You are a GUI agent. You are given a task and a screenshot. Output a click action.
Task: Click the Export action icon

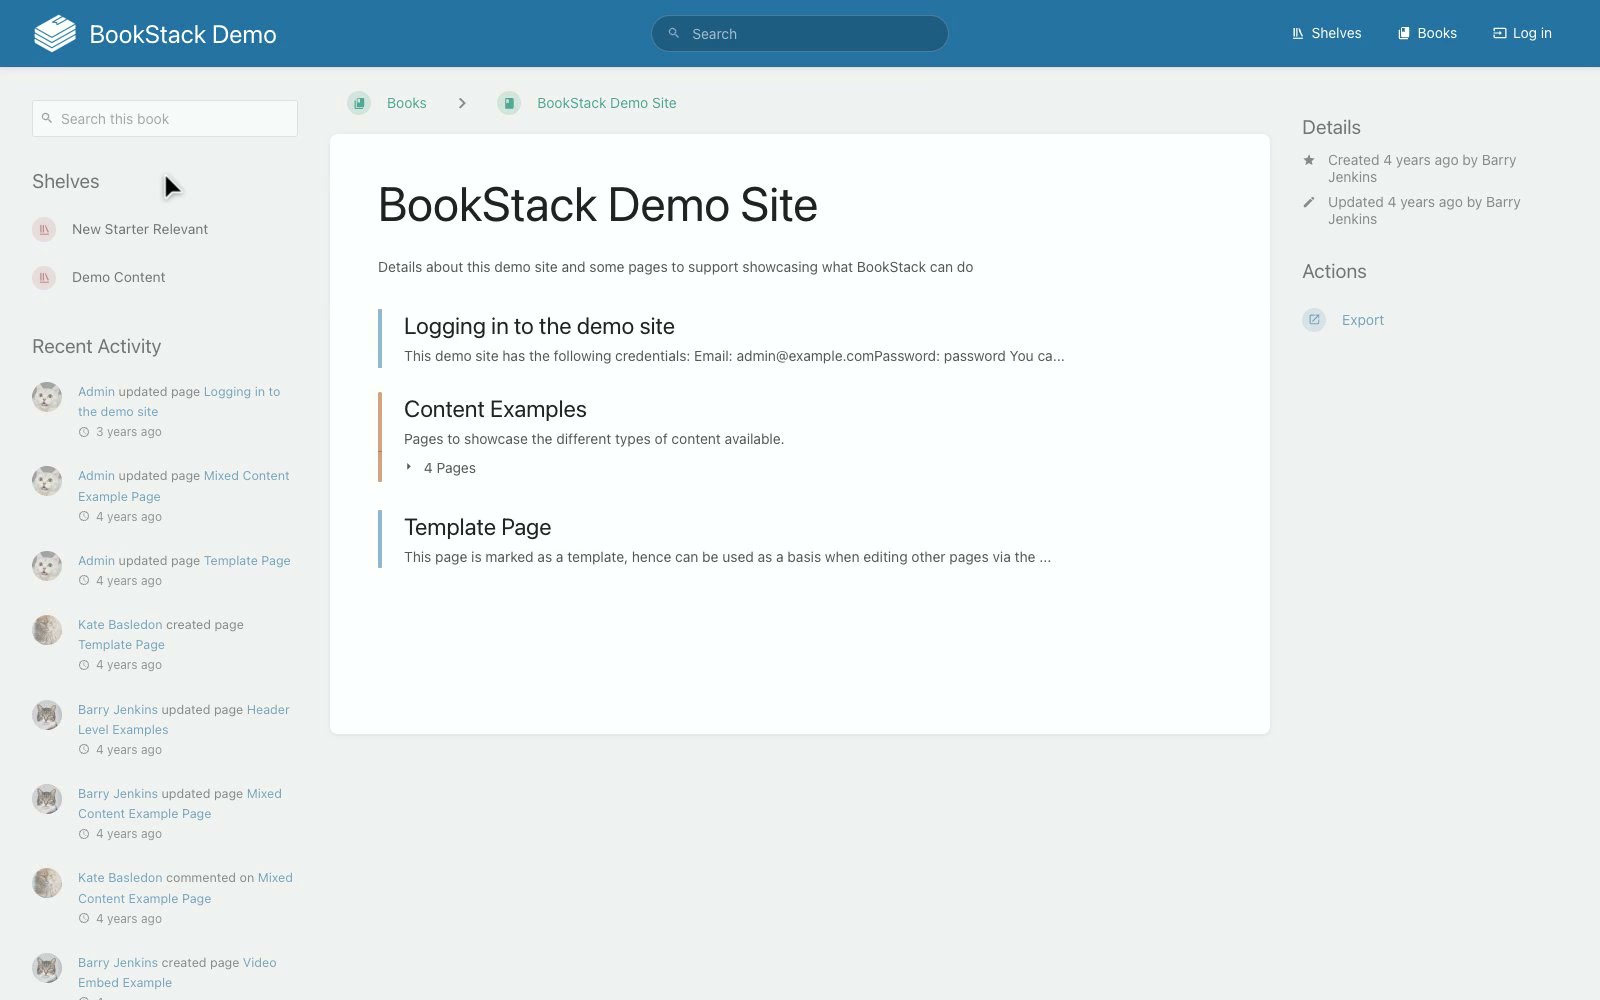[1314, 320]
